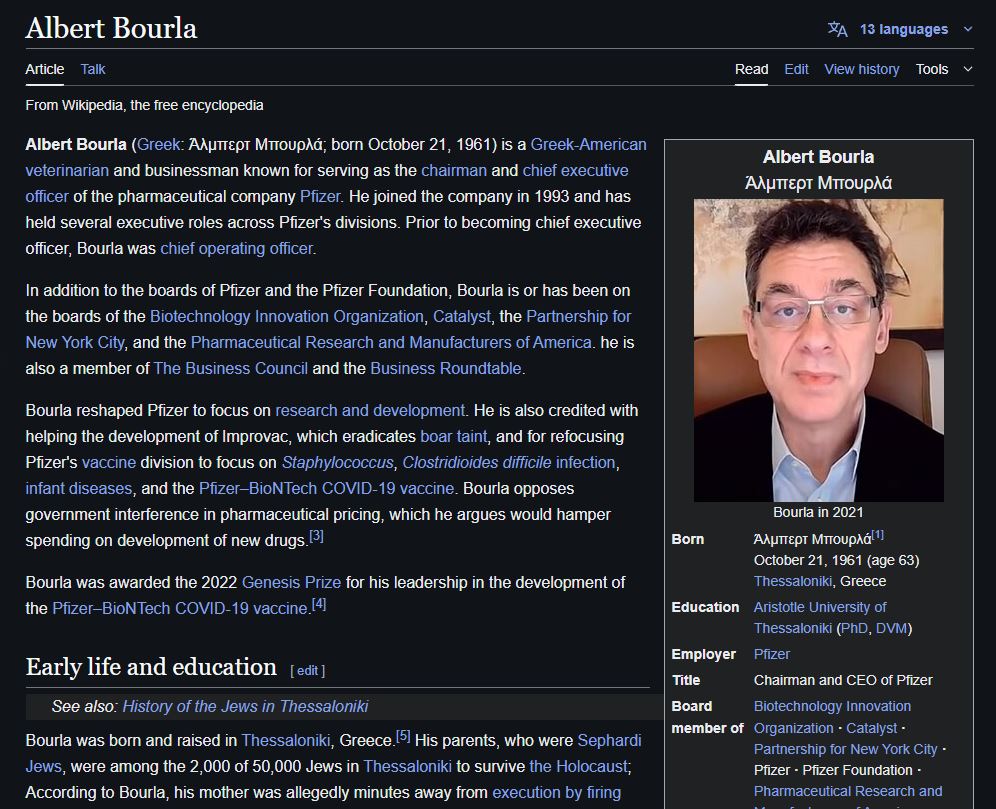The height and width of the screenshot is (809, 996).
Task: Follow the boar taint link
Action: [x=454, y=436]
